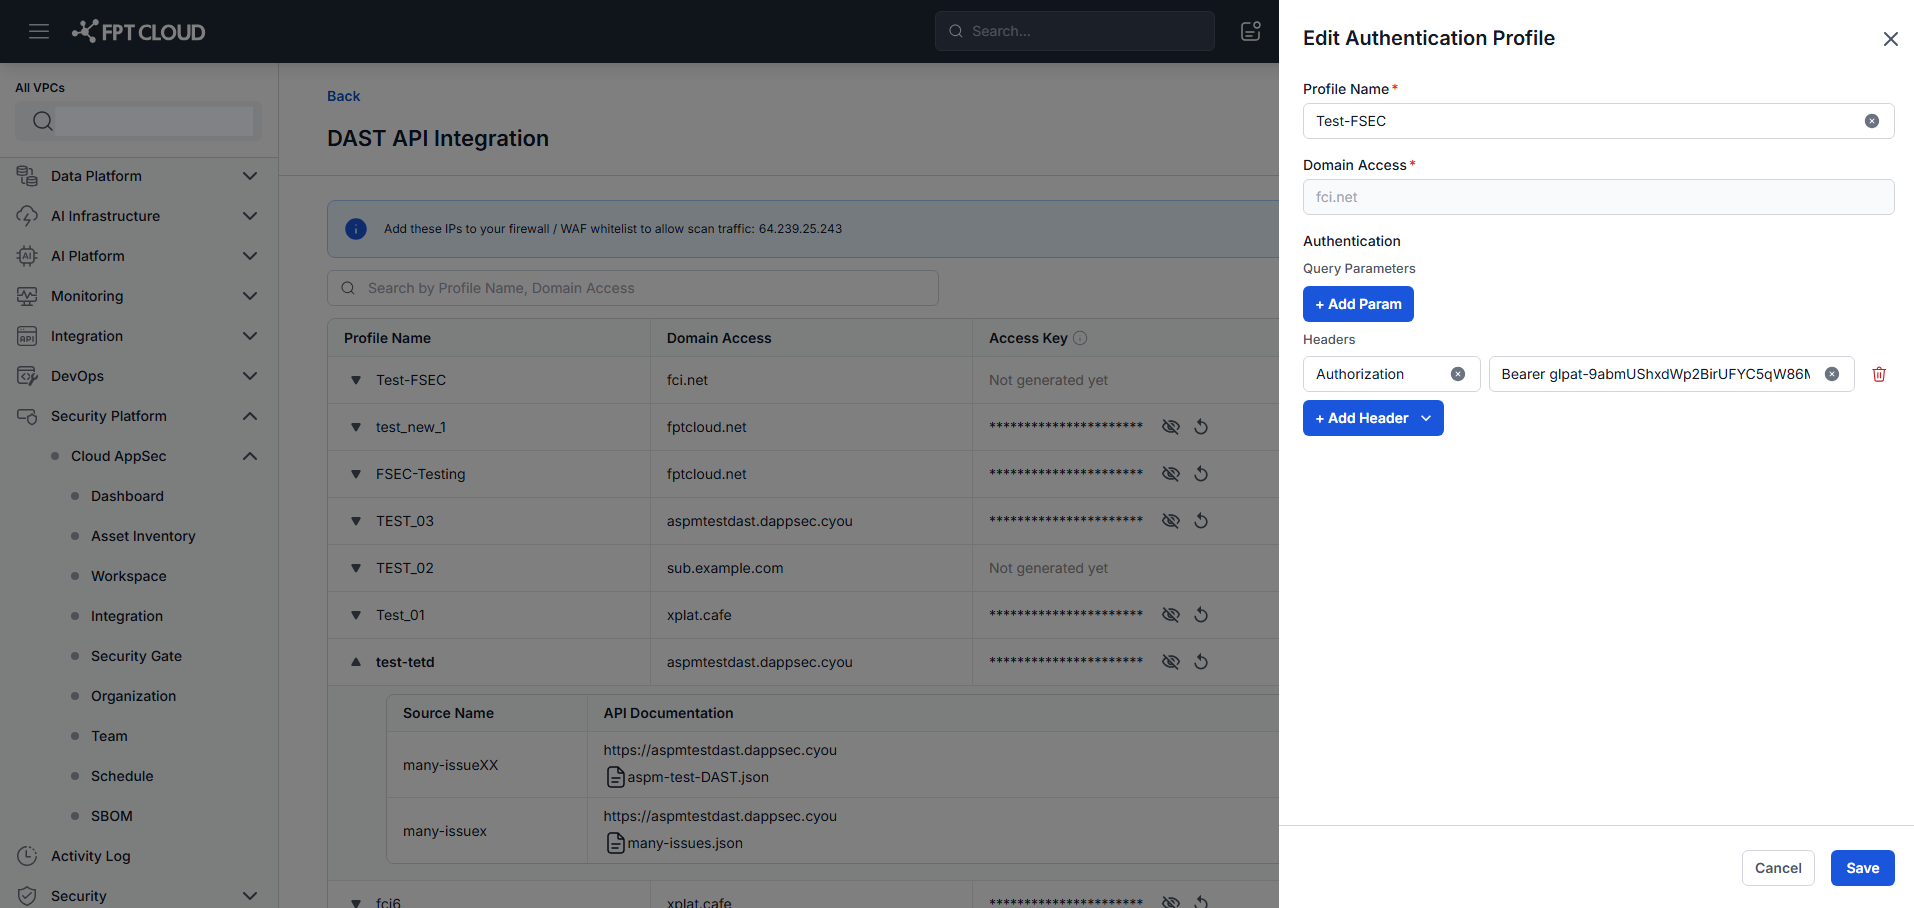Regenerate access key for test-tetd
The height and width of the screenshot is (908, 1914).
1201,662
